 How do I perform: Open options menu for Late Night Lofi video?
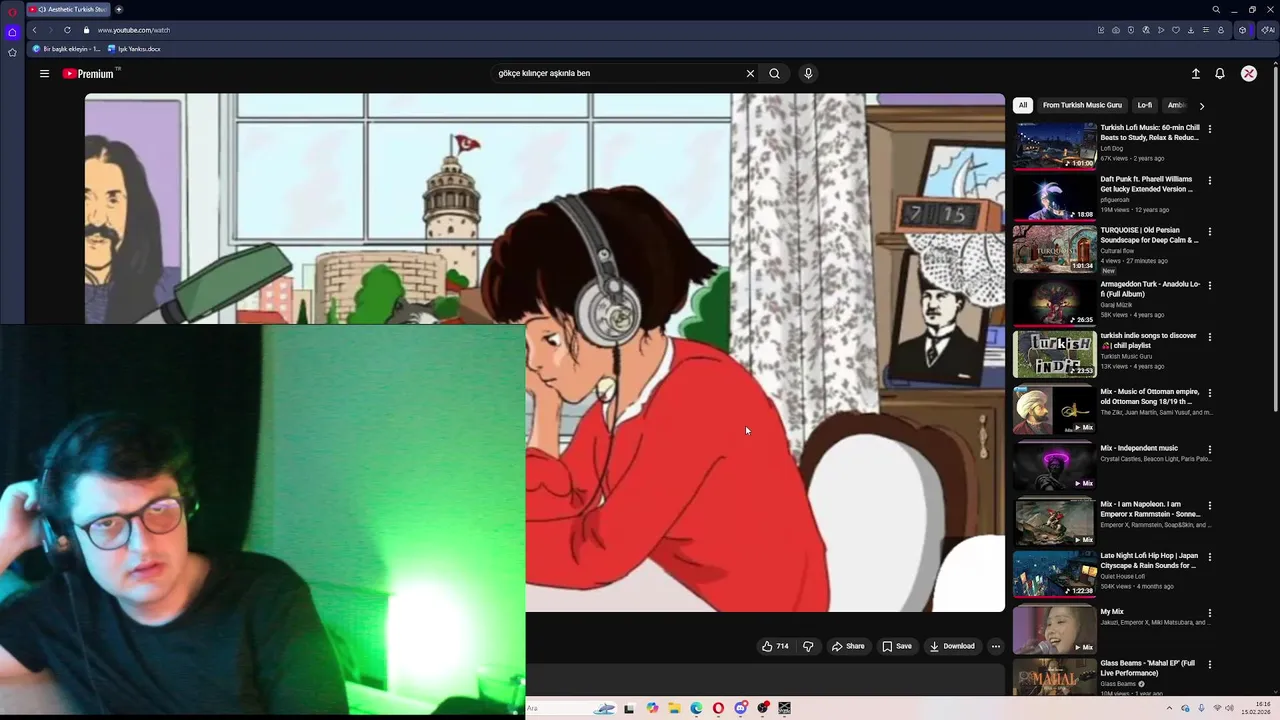click(x=1210, y=557)
